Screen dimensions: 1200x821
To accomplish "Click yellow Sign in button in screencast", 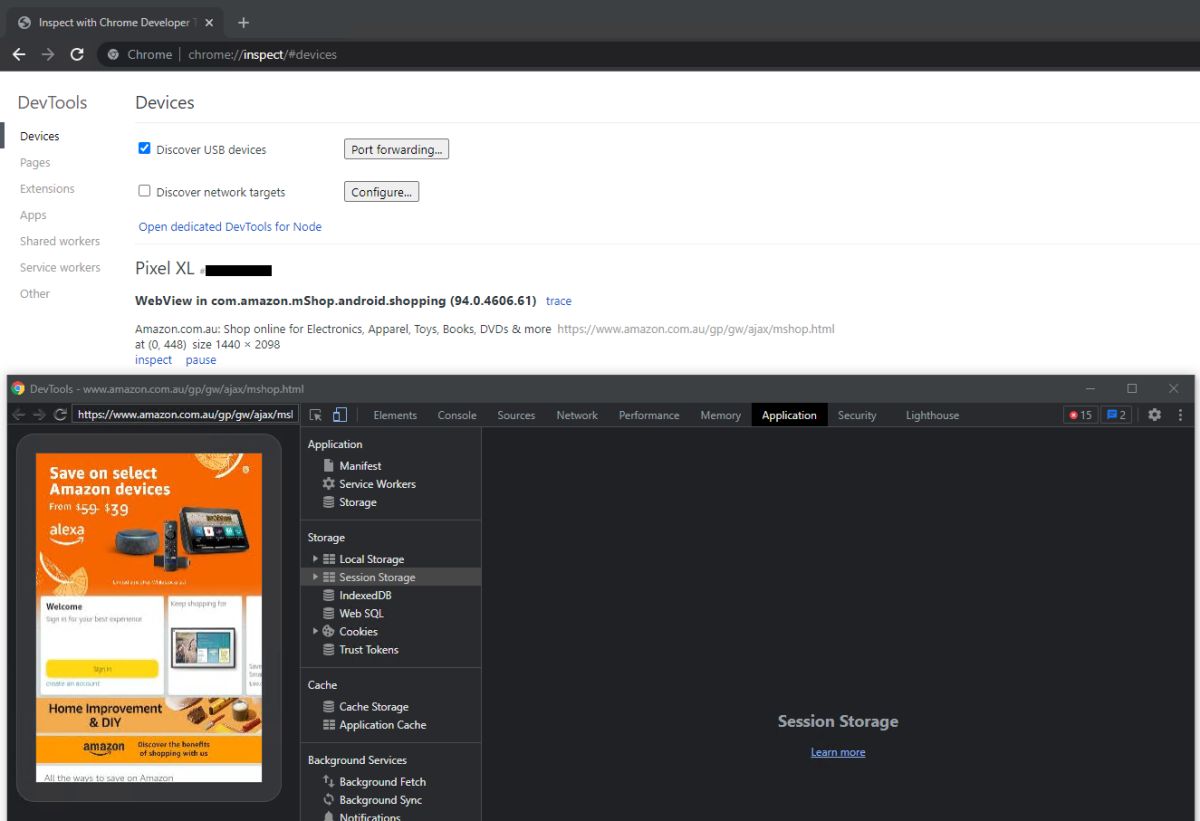I will pyautogui.click(x=102, y=669).
